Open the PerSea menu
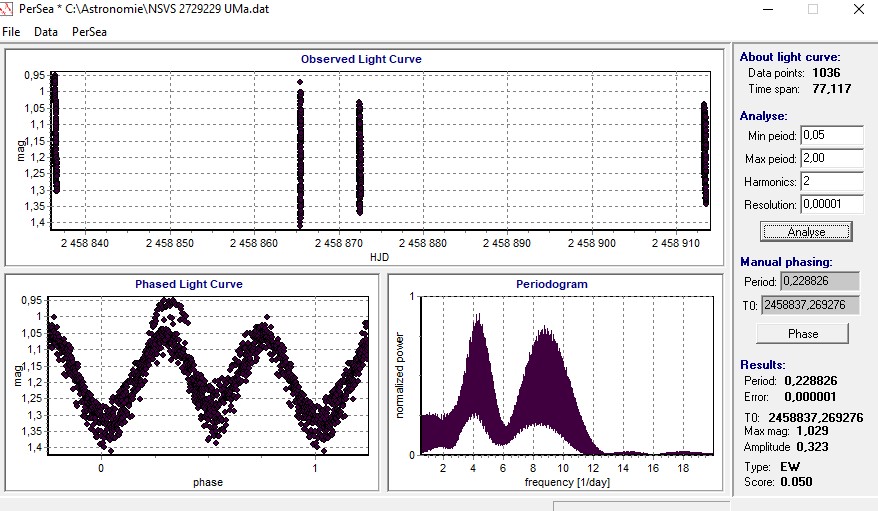The image size is (878, 511). 89,32
